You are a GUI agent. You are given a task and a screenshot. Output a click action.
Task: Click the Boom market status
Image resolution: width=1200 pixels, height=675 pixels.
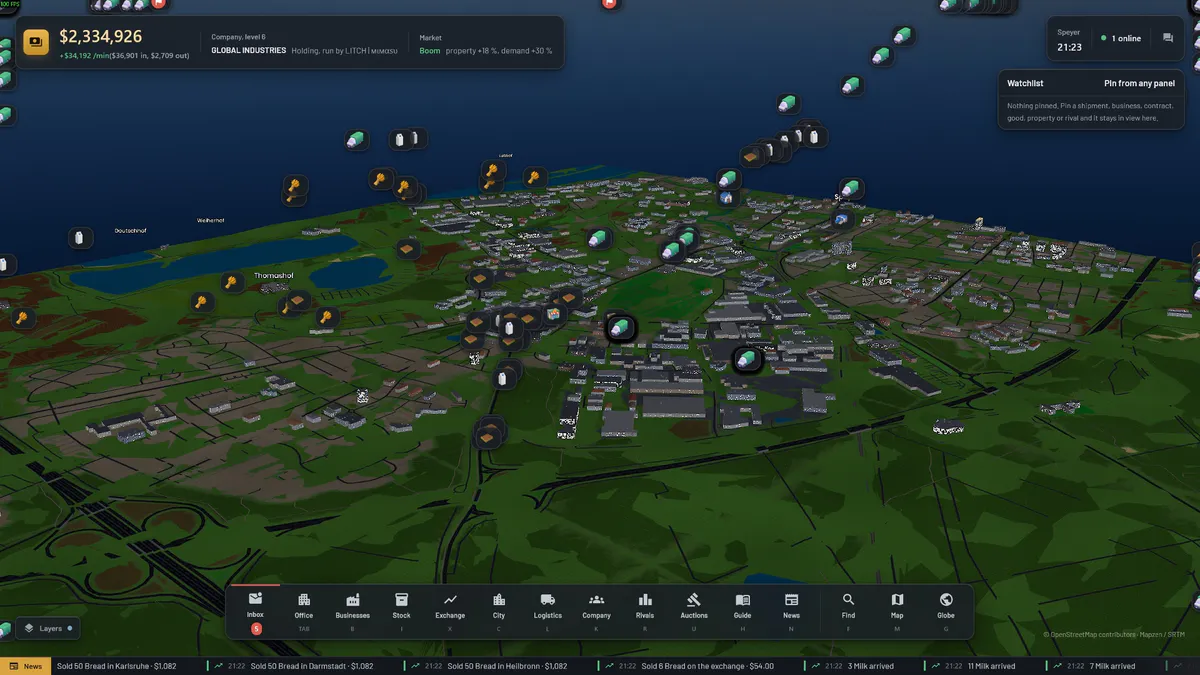[x=430, y=50]
